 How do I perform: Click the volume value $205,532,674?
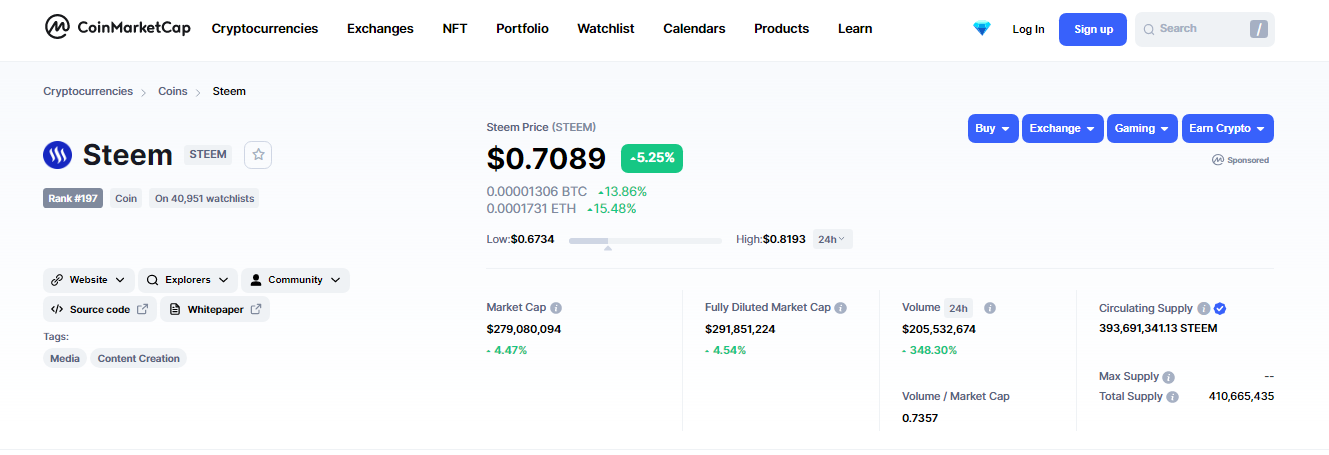click(939, 328)
